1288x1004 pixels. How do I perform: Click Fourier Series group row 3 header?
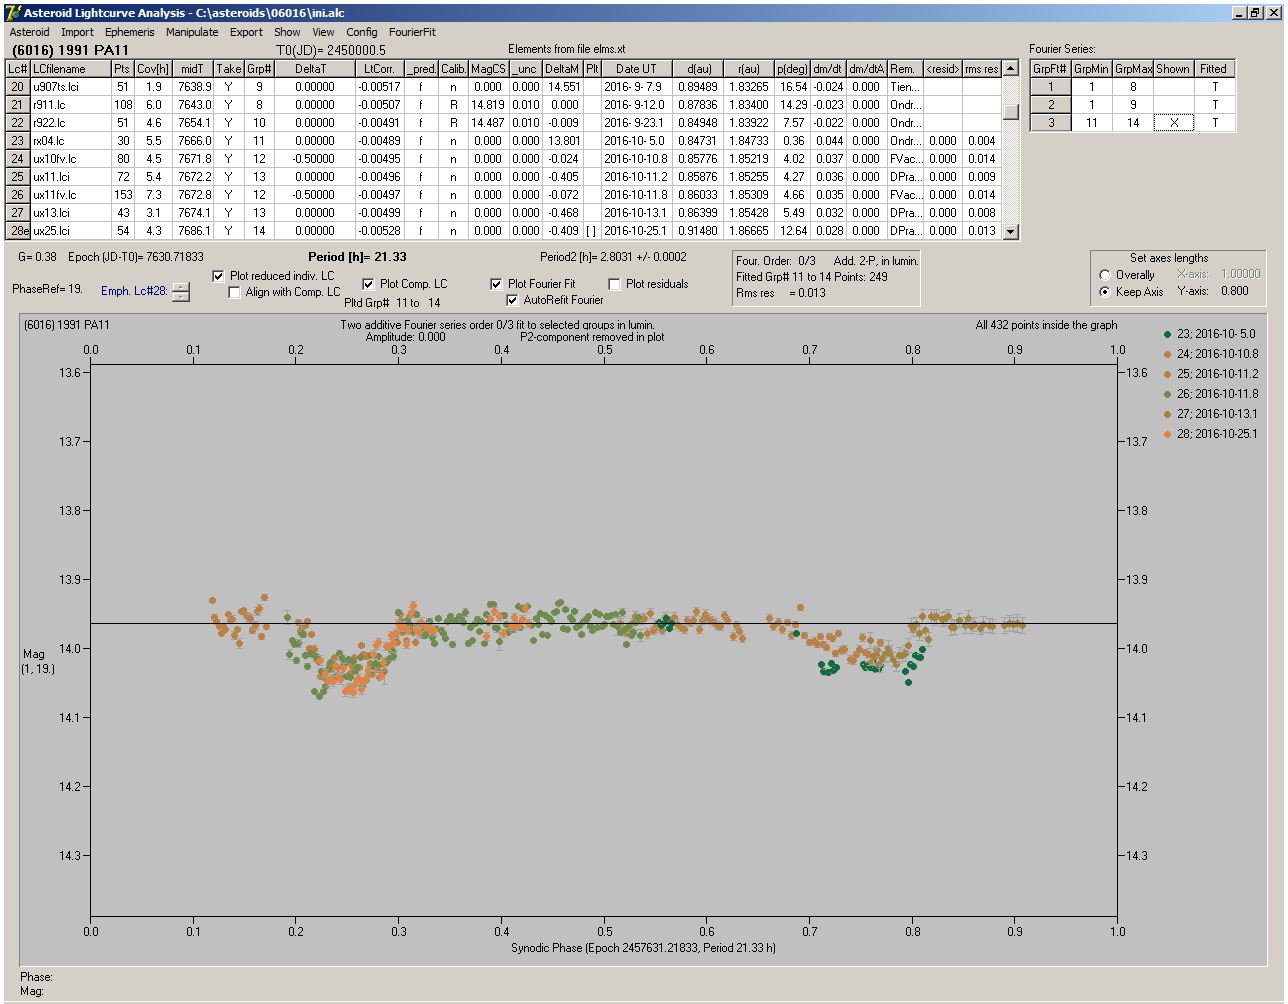(1051, 123)
